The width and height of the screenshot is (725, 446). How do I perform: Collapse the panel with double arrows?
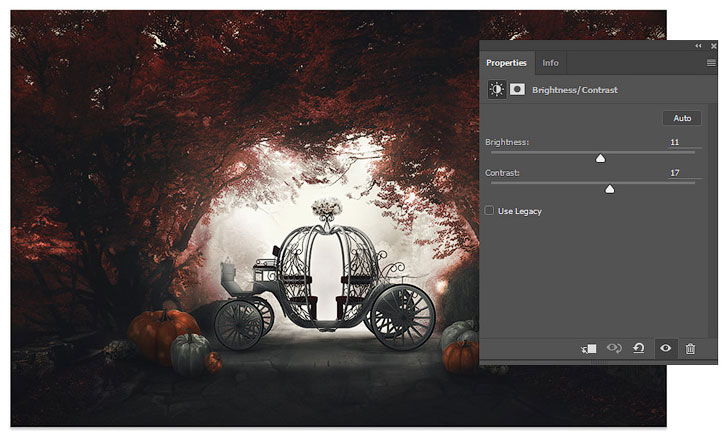[697, 46]
